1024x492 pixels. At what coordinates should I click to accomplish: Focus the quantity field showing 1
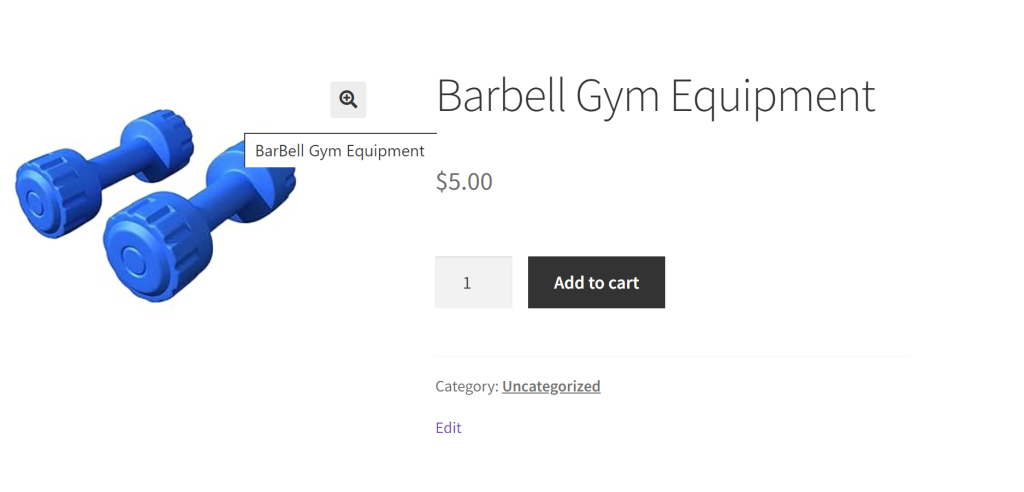473,282
